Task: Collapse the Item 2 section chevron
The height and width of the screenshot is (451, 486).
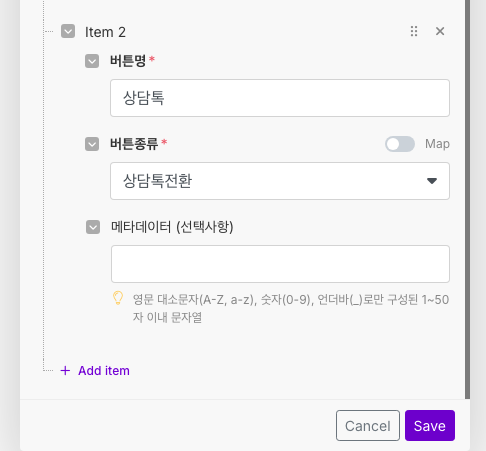Action: pos(68,31)
